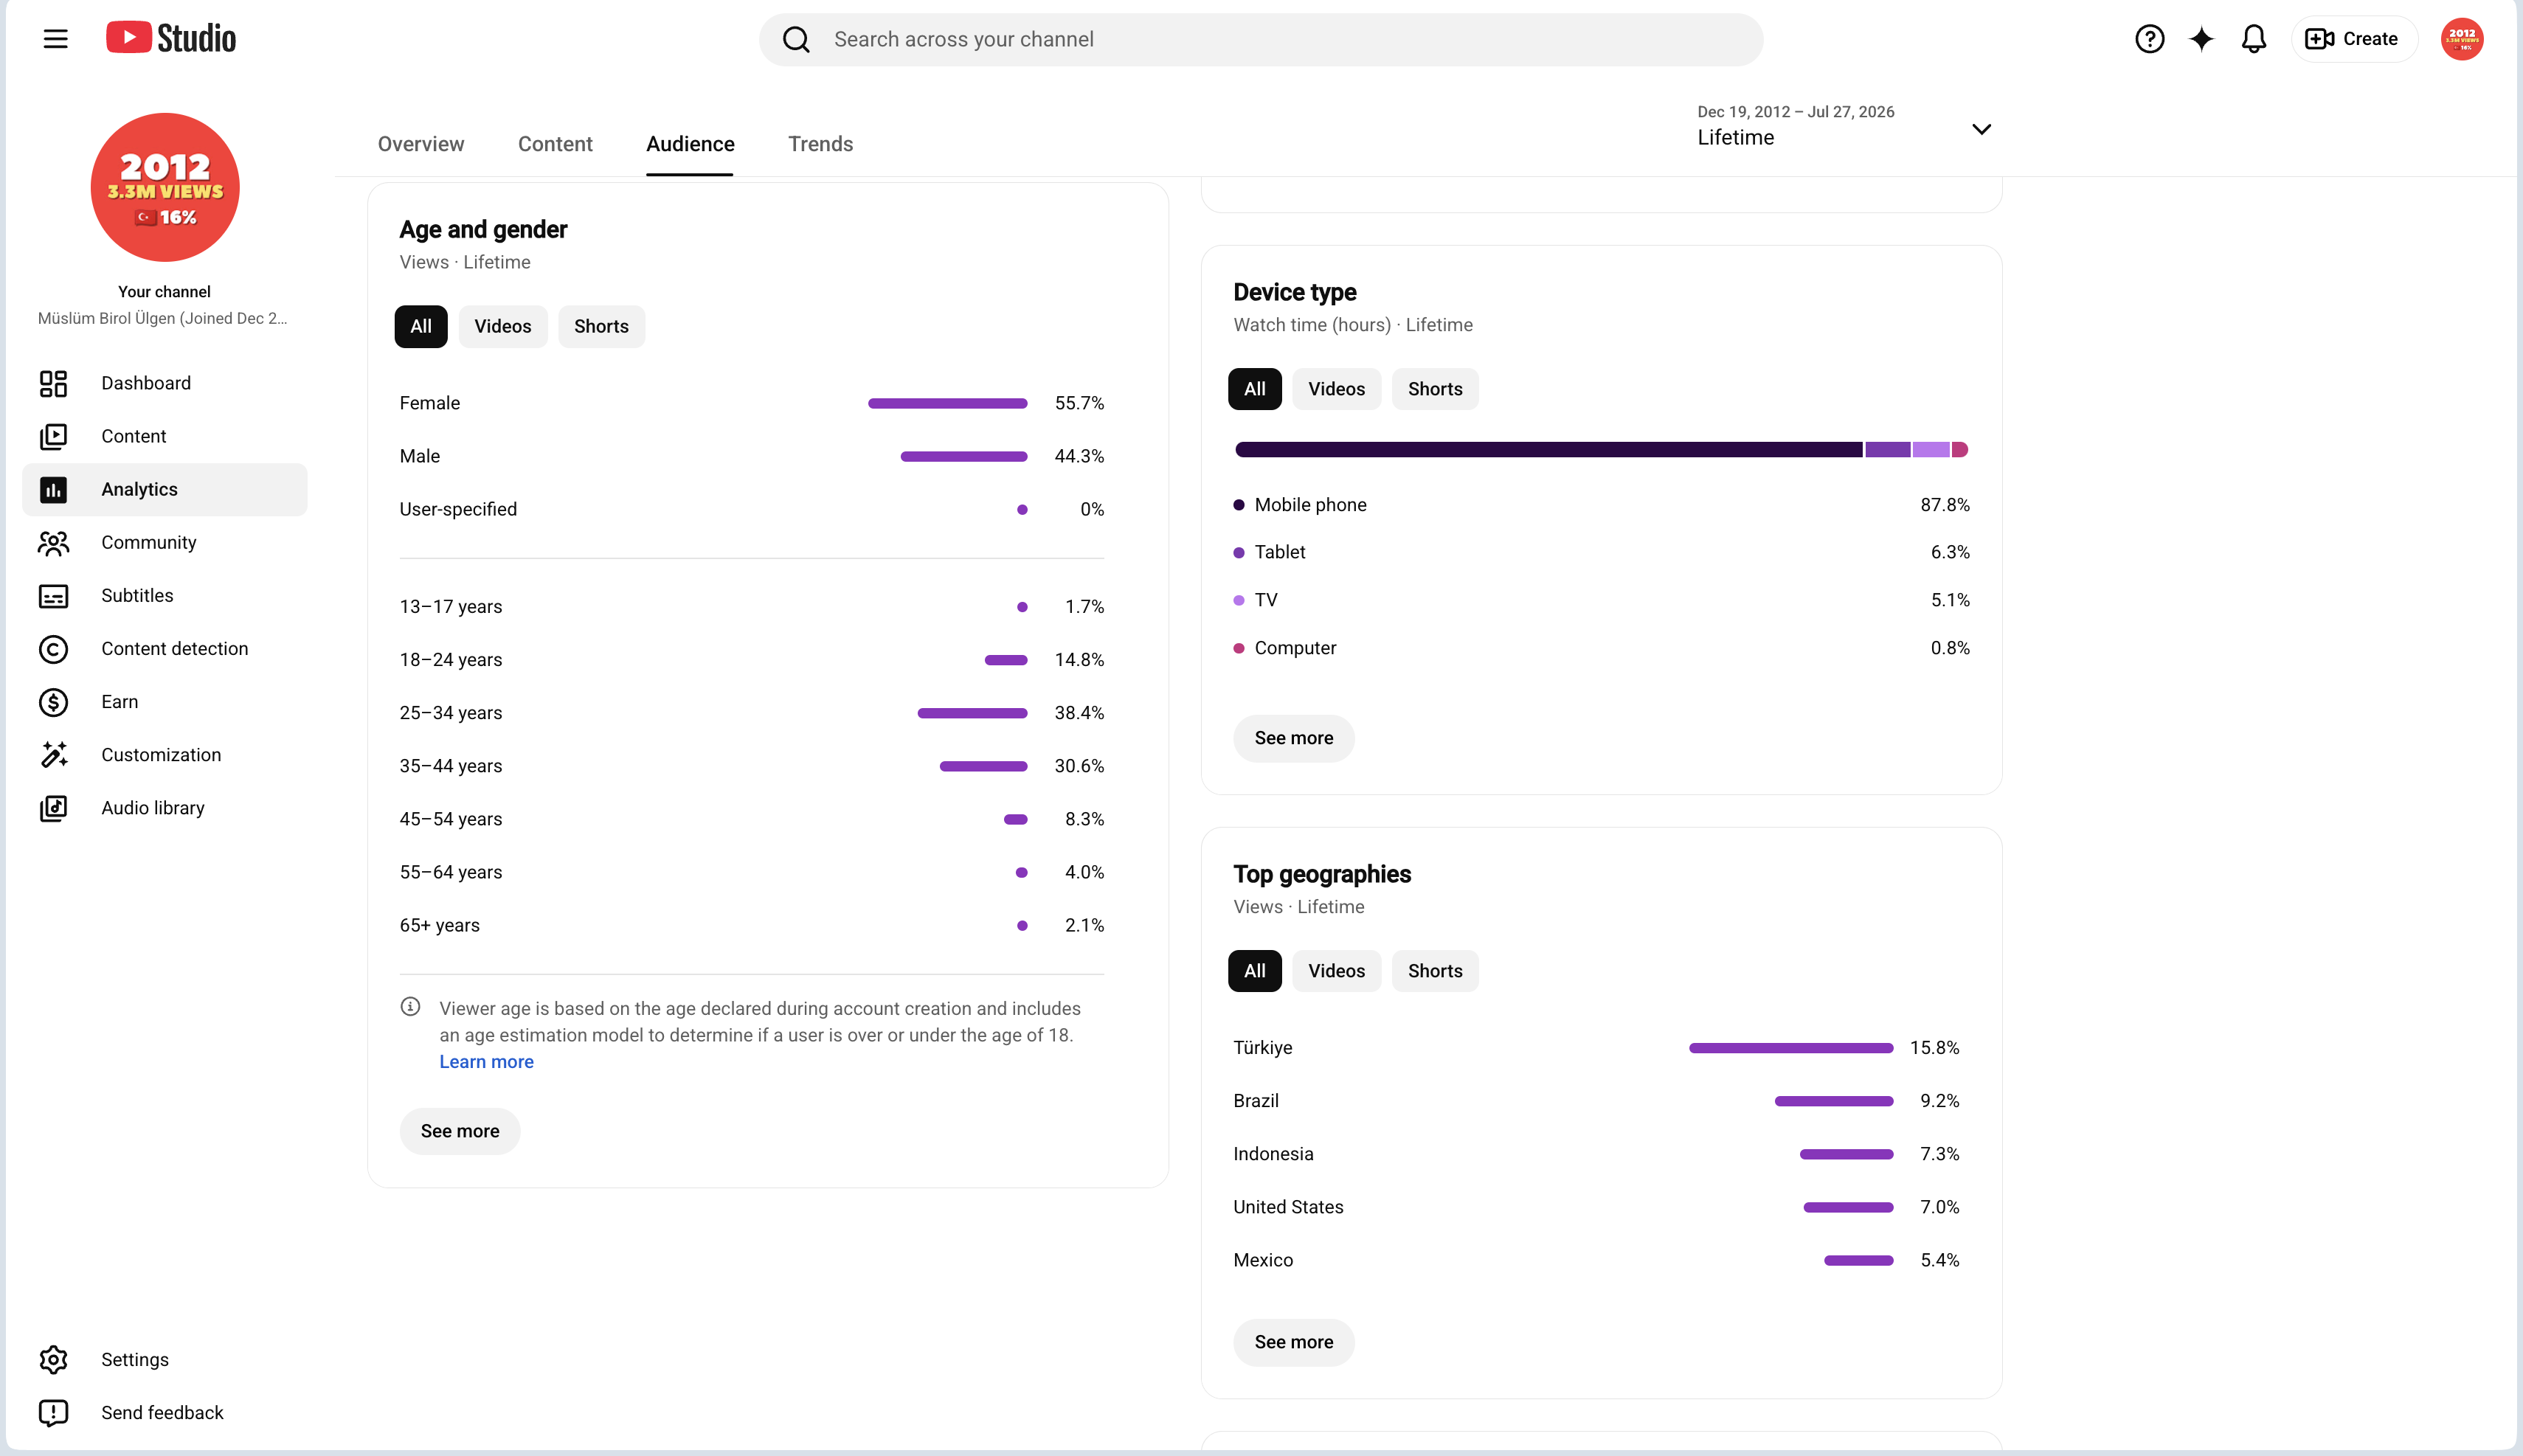Select Videos filter in Device type
This screenshot has width=2523, height=1456.
click(1337, 389)
